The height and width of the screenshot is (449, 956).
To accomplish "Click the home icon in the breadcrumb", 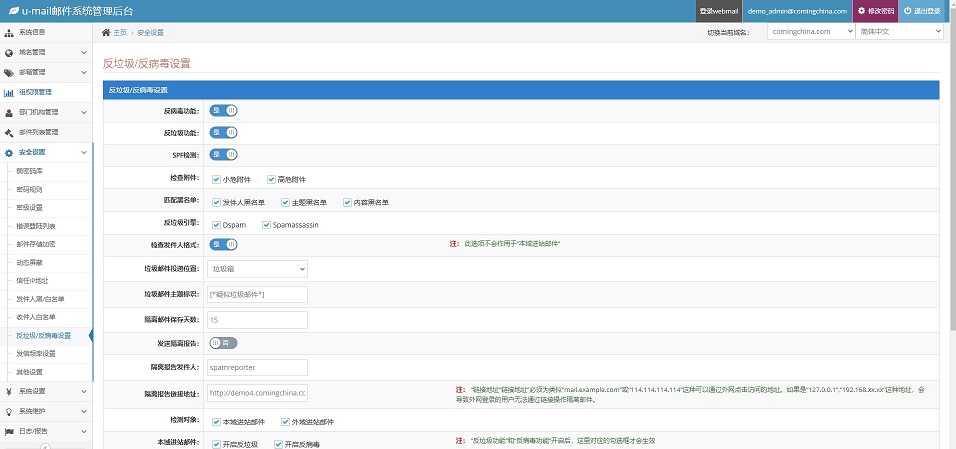I will click(x=106, y=32).
